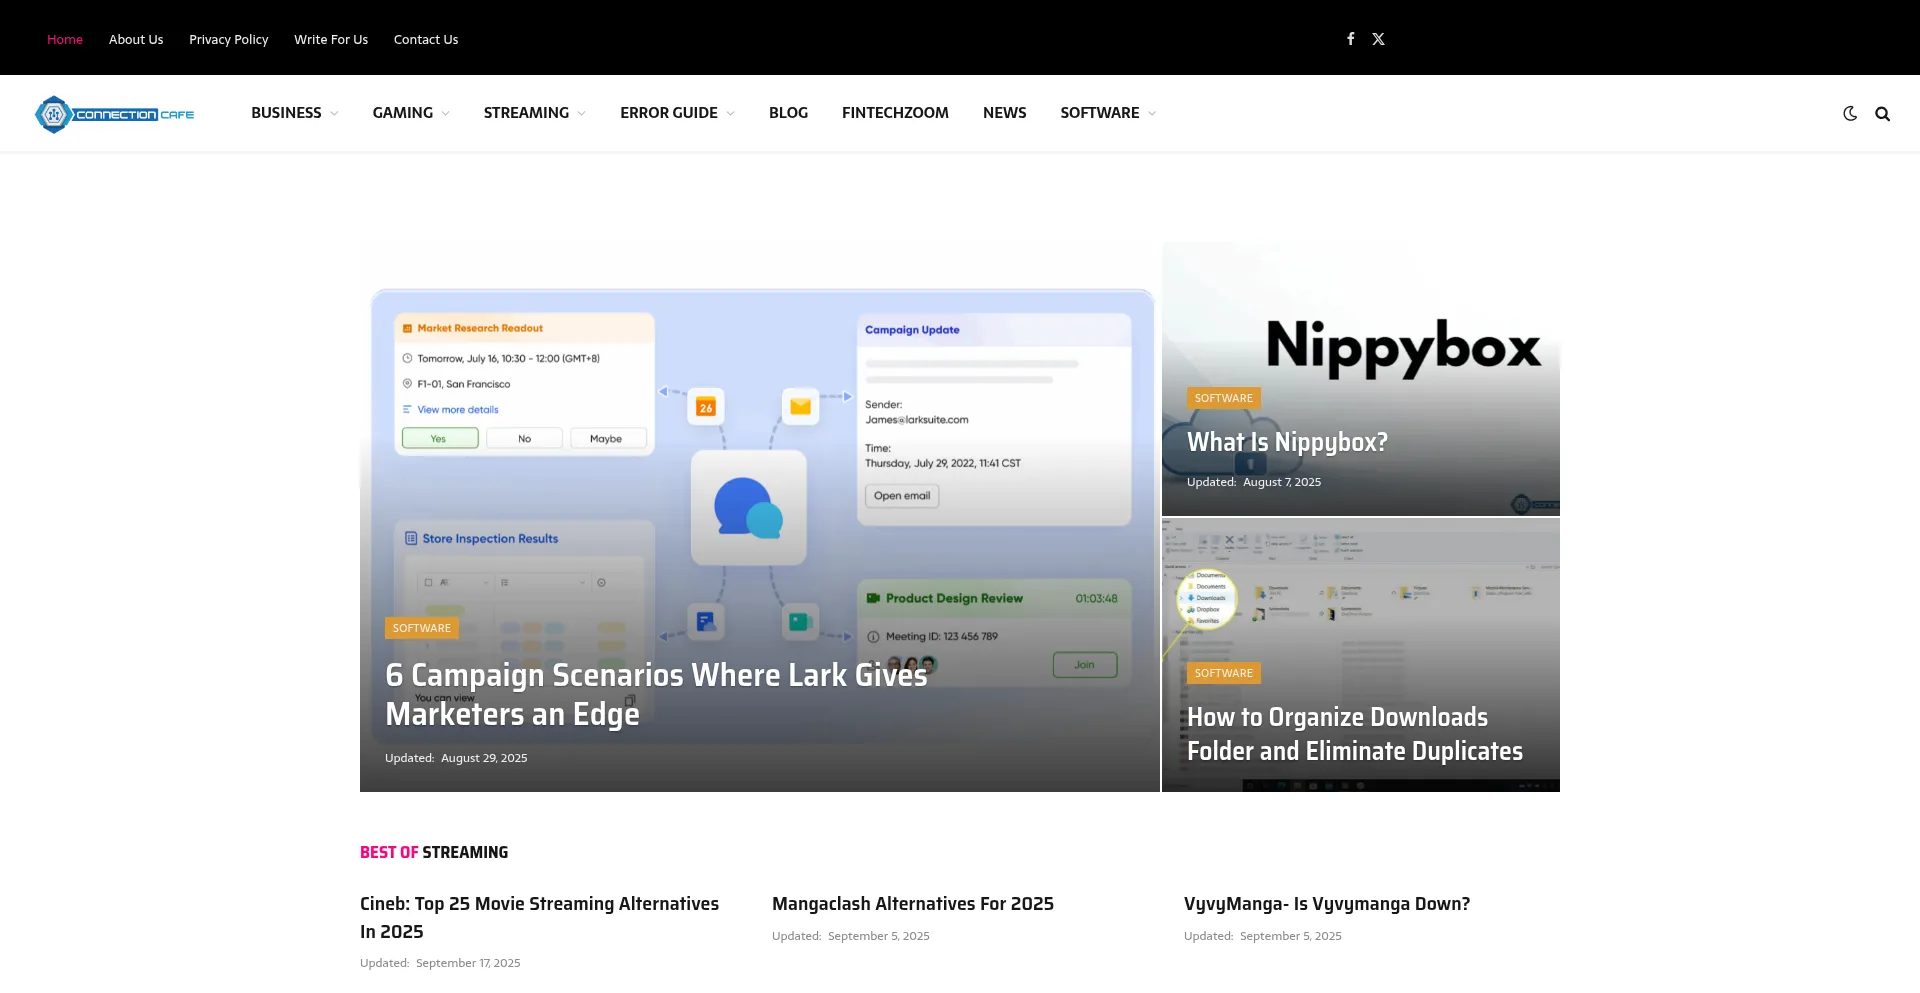
Task: Open the X (Twitter) social icon
Action: 1378,39
